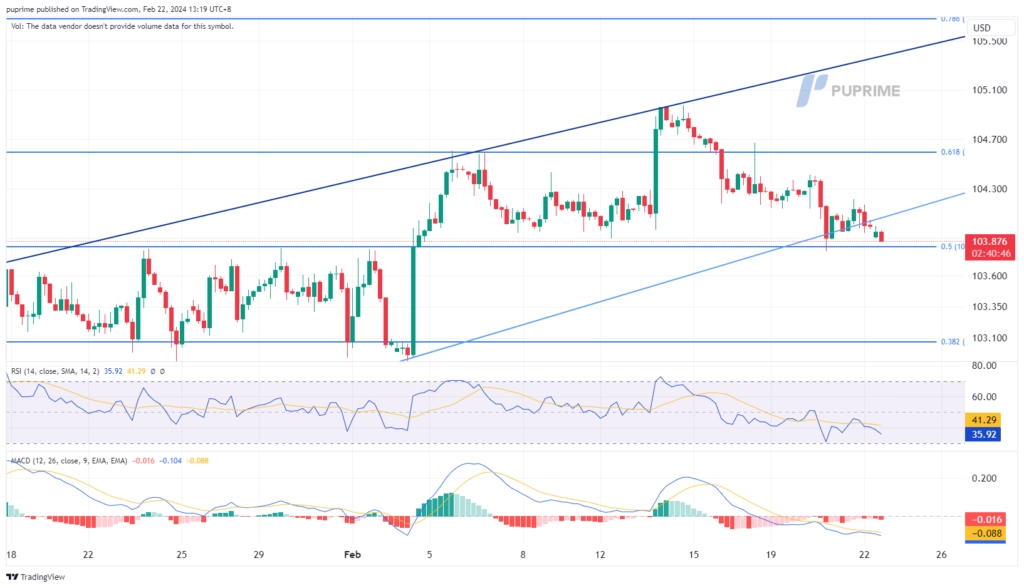Screen dimensions: 1024x588
Task: Select the RSI indicator legend title
Action: (x=55, y=371)
